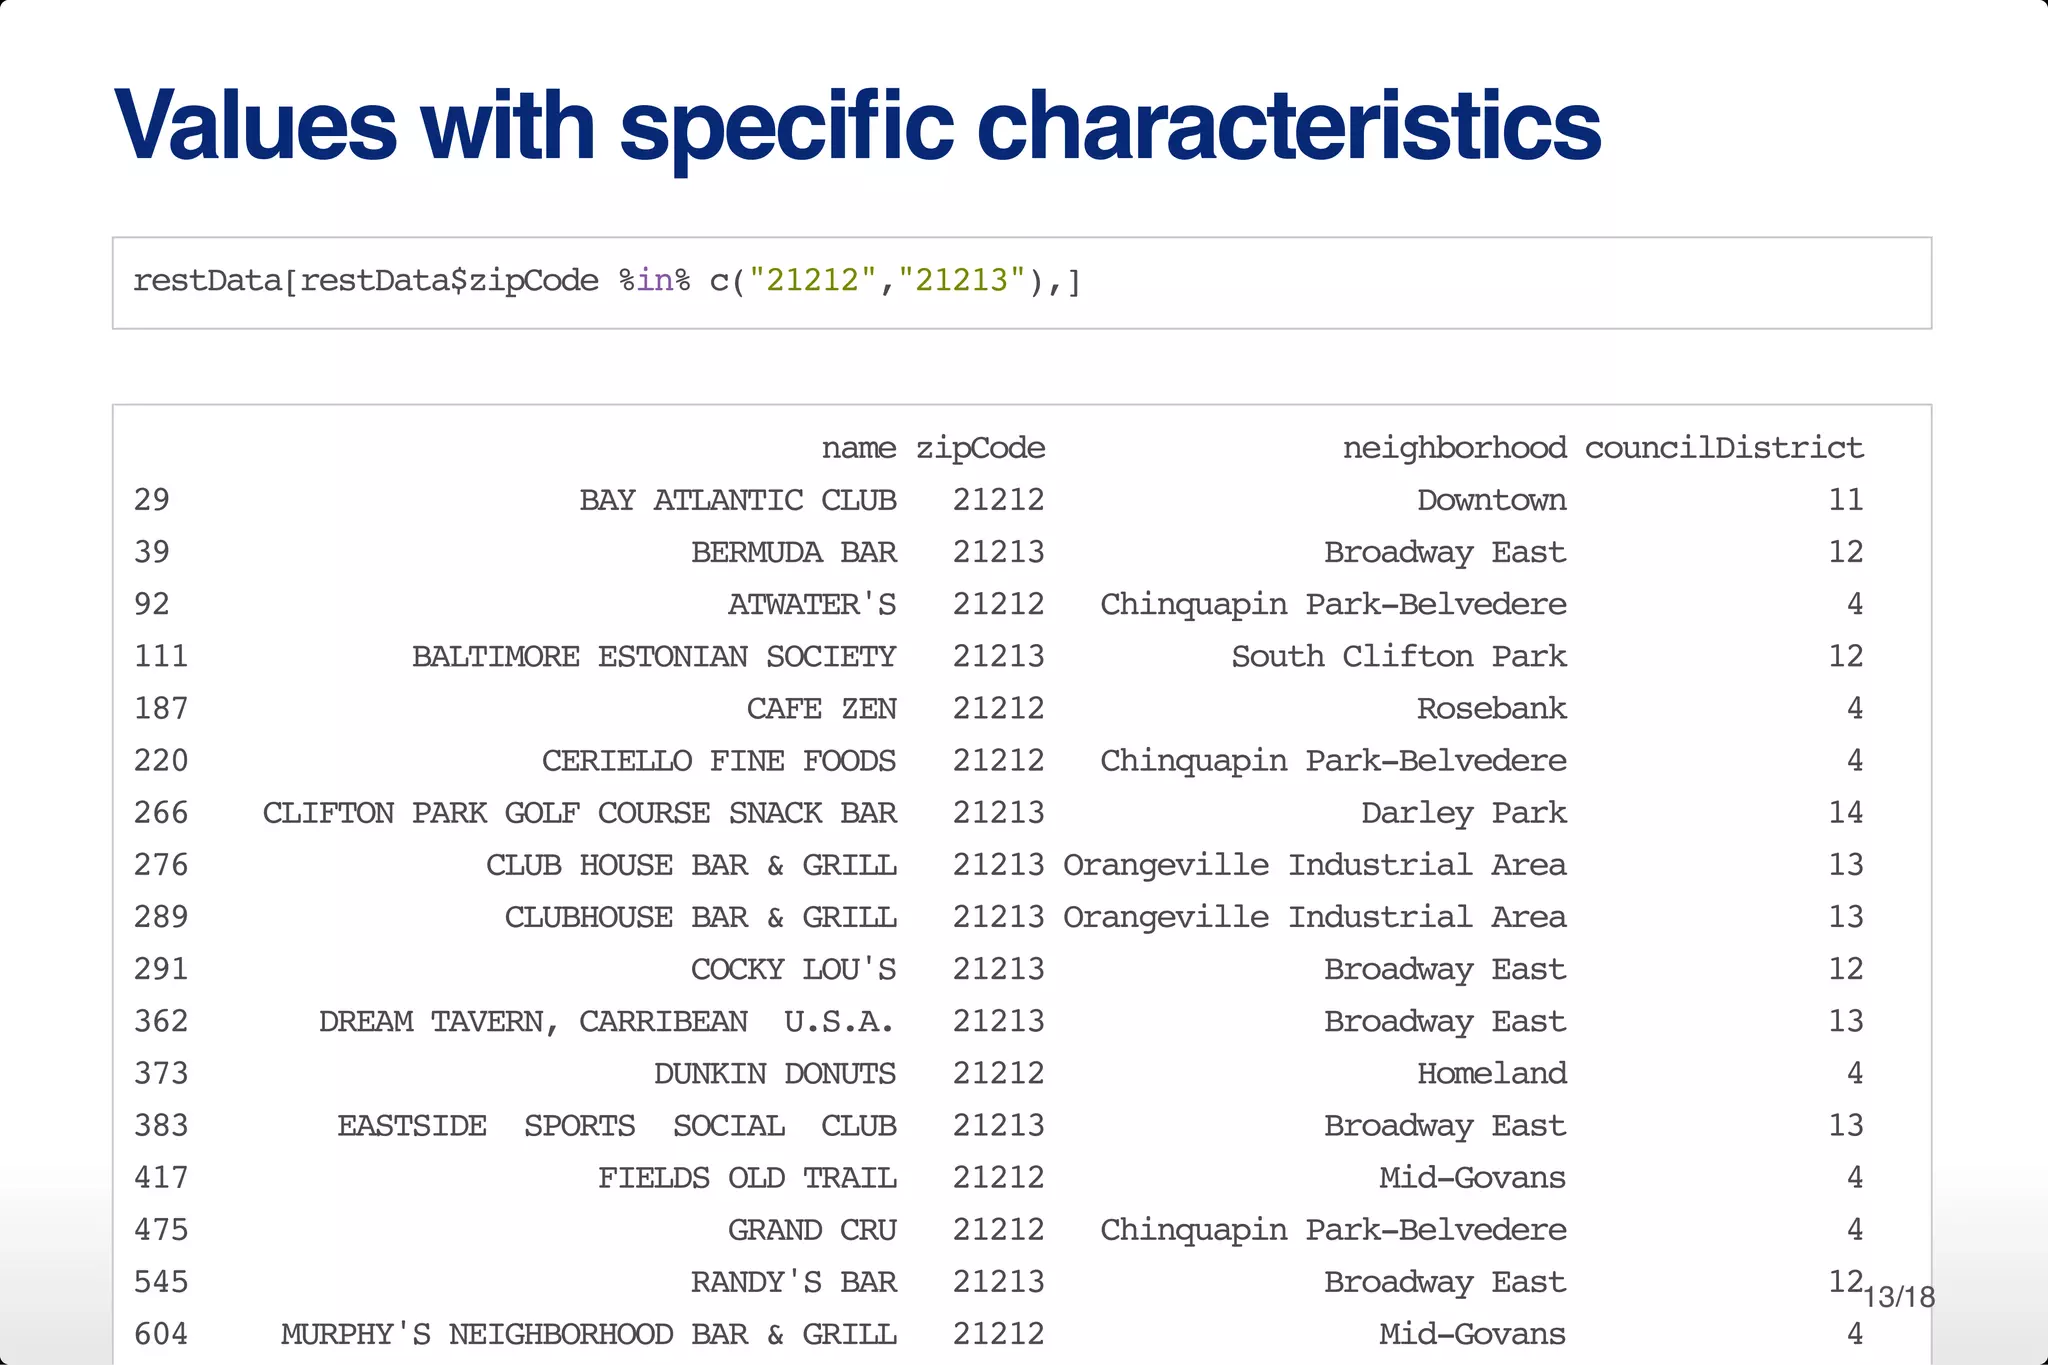Click row name 'BALTIMORE ESTONIAN SOCIETY'
Image resolution: width=2048 pixels, height=1365 pixels.
tap(654, 656)
